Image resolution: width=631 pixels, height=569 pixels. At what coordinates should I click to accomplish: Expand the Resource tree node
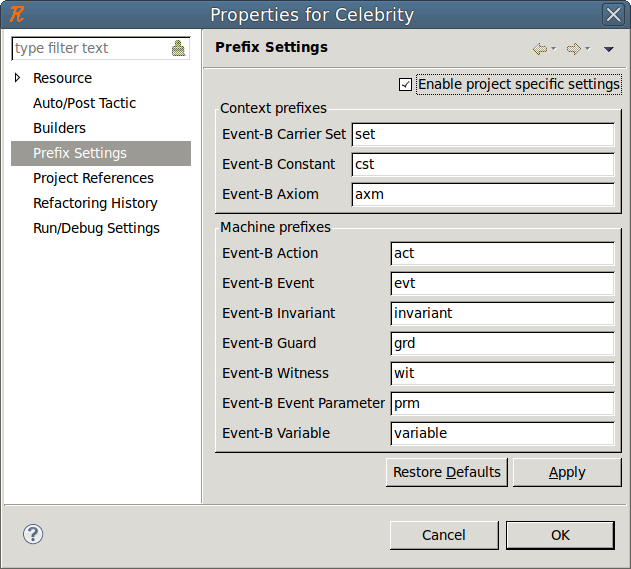pyautogui.click(x=17, y=78)
